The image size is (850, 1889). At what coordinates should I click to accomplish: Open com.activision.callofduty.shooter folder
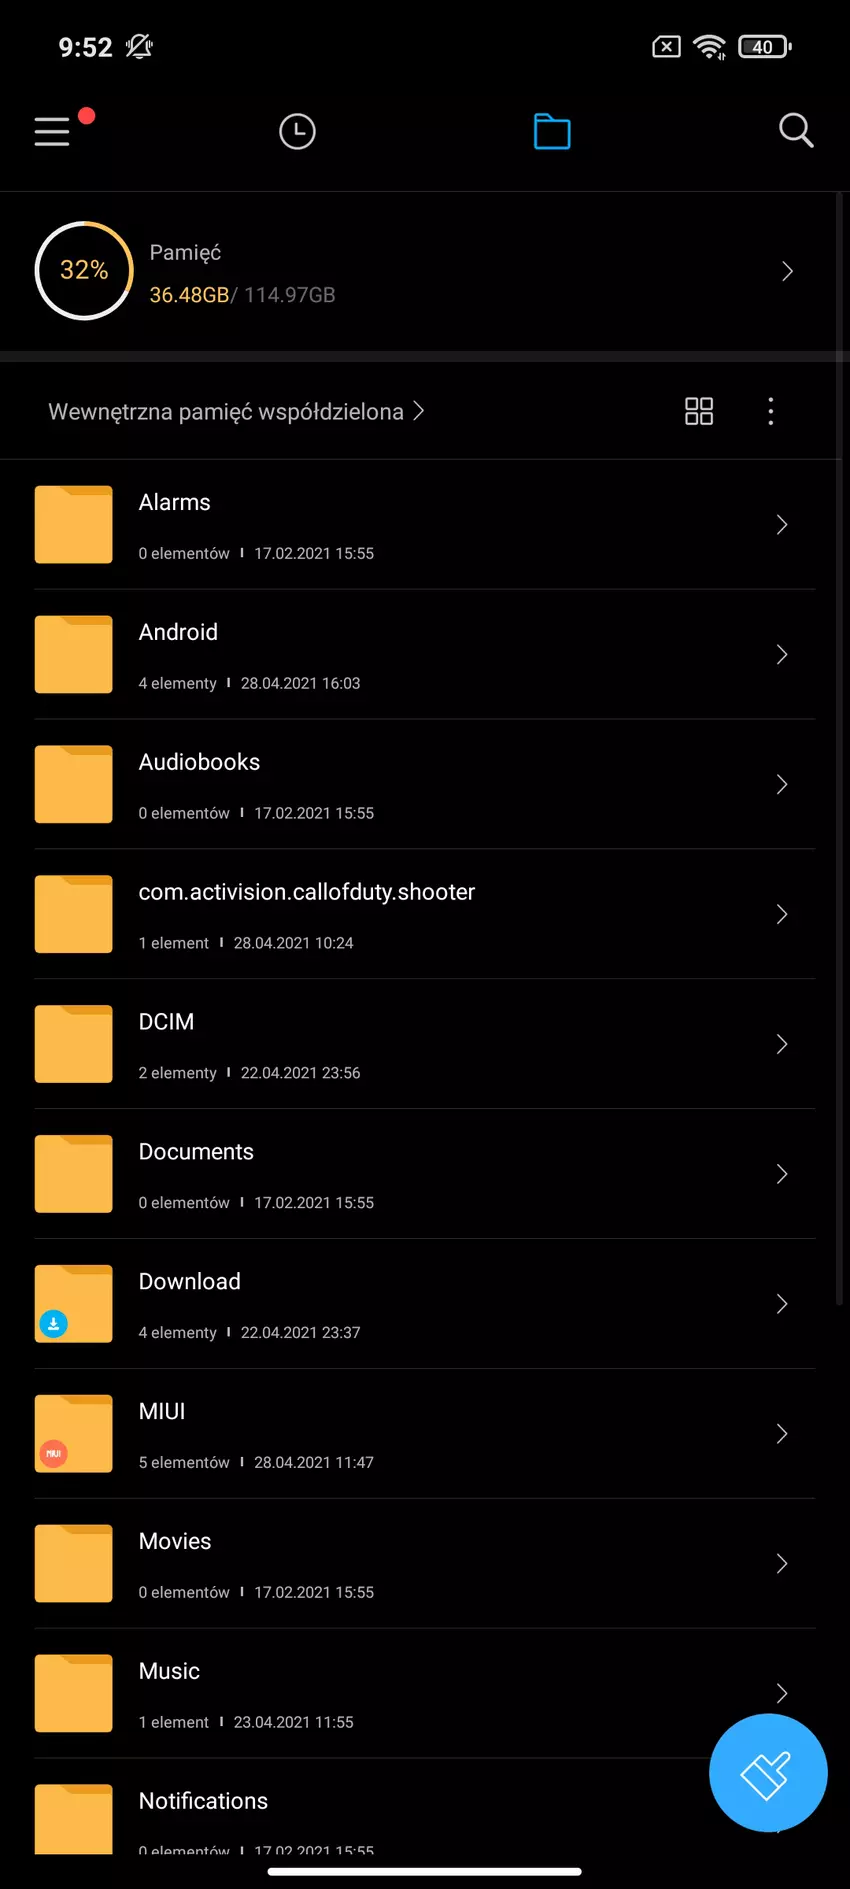pos(306,892)
